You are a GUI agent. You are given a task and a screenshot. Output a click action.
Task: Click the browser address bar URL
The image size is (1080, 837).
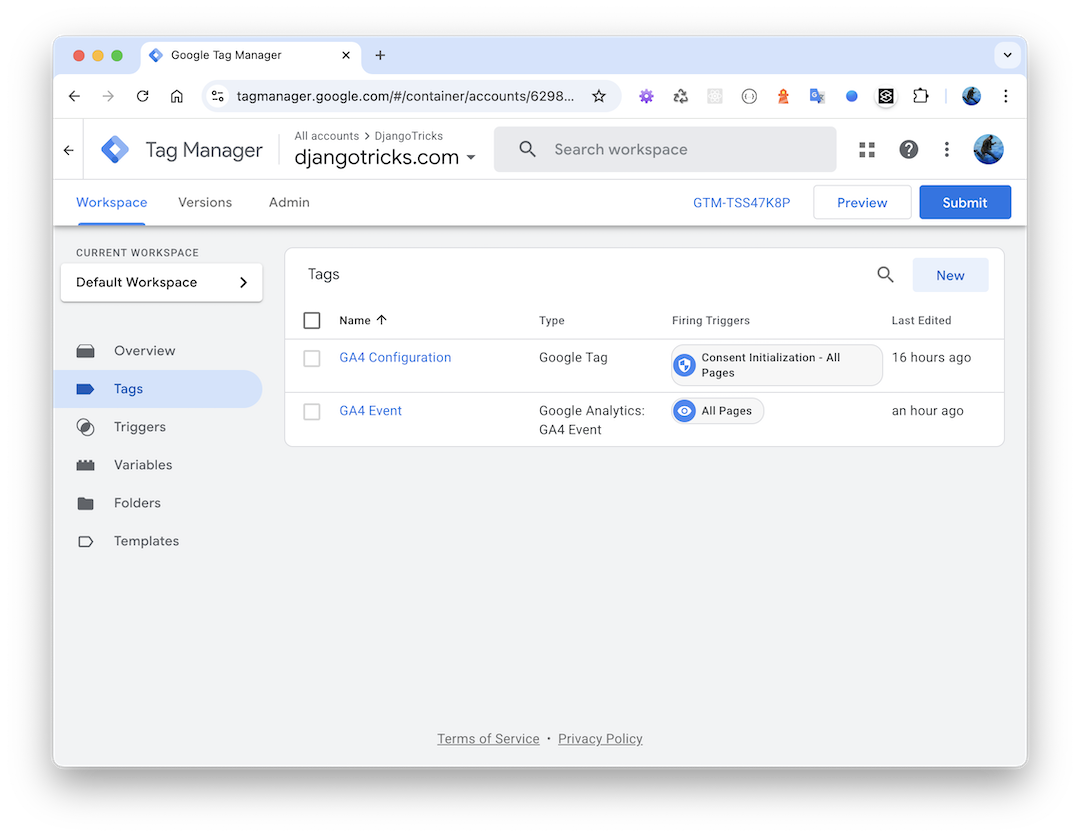405,96
